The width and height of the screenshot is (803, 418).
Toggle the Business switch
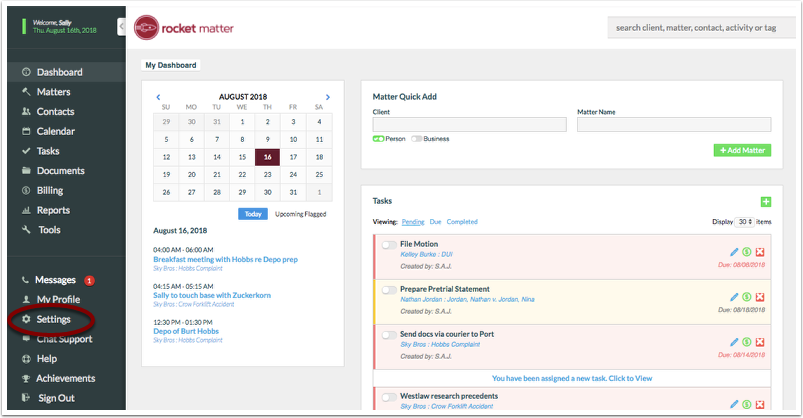point(416,139)
